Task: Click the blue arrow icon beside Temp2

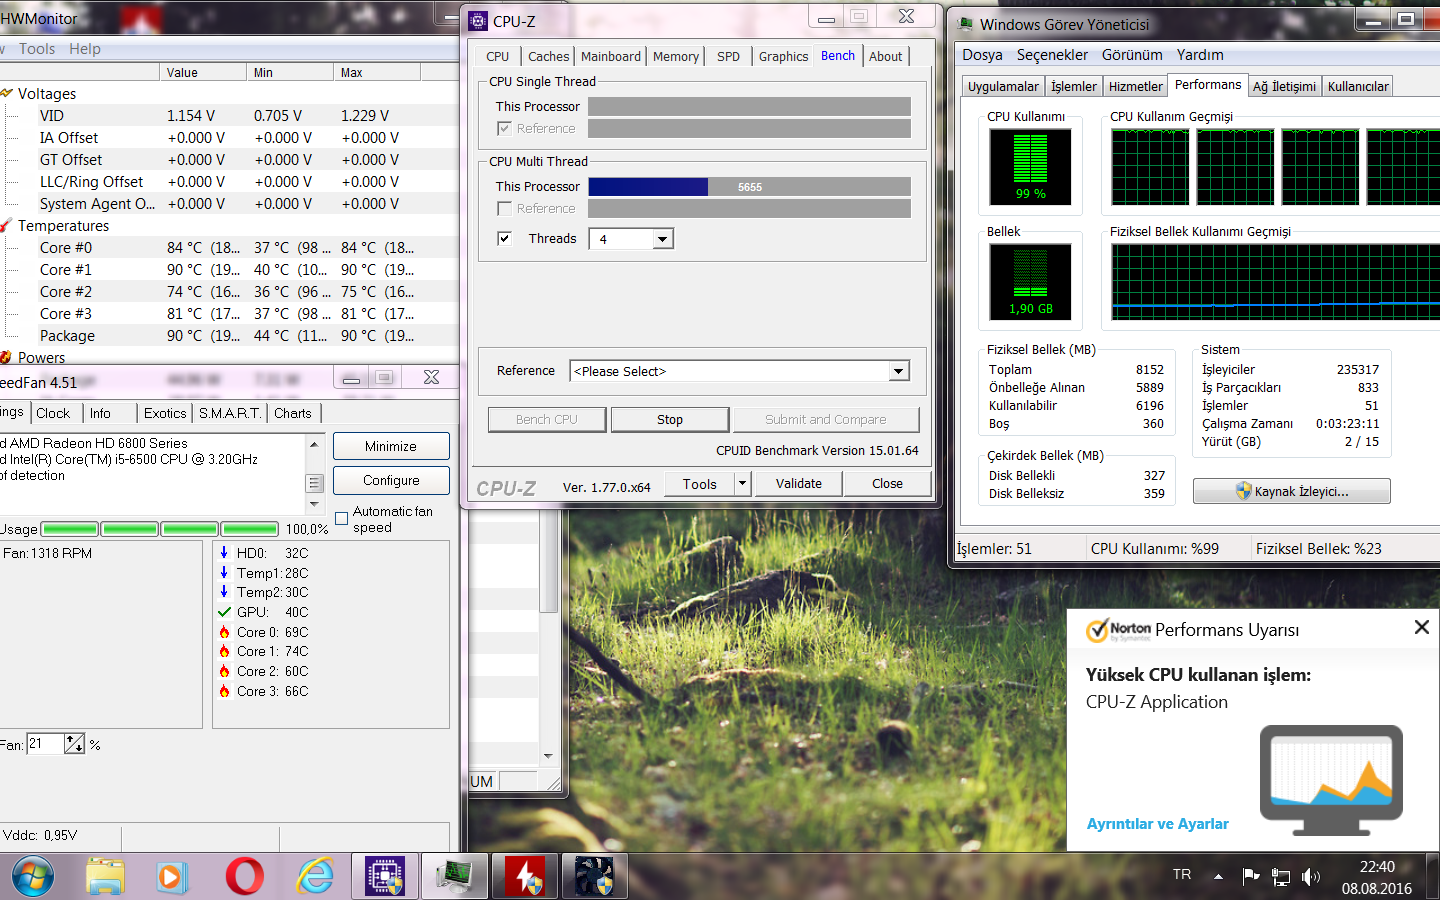Action: pyautogui.click(x=224, y=592)
